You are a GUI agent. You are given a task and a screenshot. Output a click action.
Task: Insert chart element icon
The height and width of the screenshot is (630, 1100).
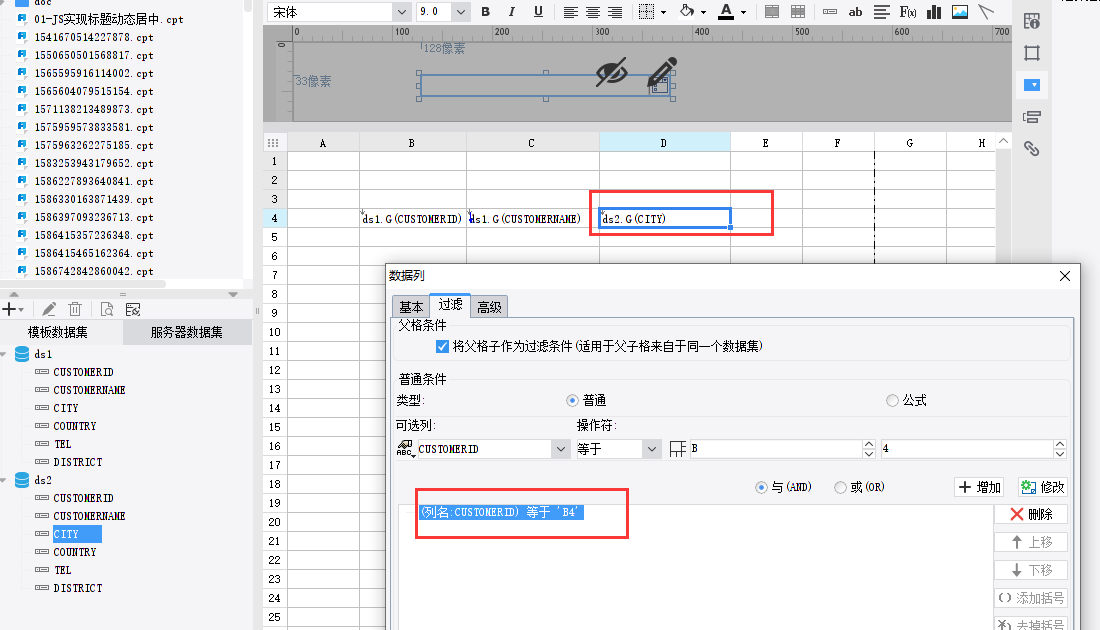[x=934, y=12]
